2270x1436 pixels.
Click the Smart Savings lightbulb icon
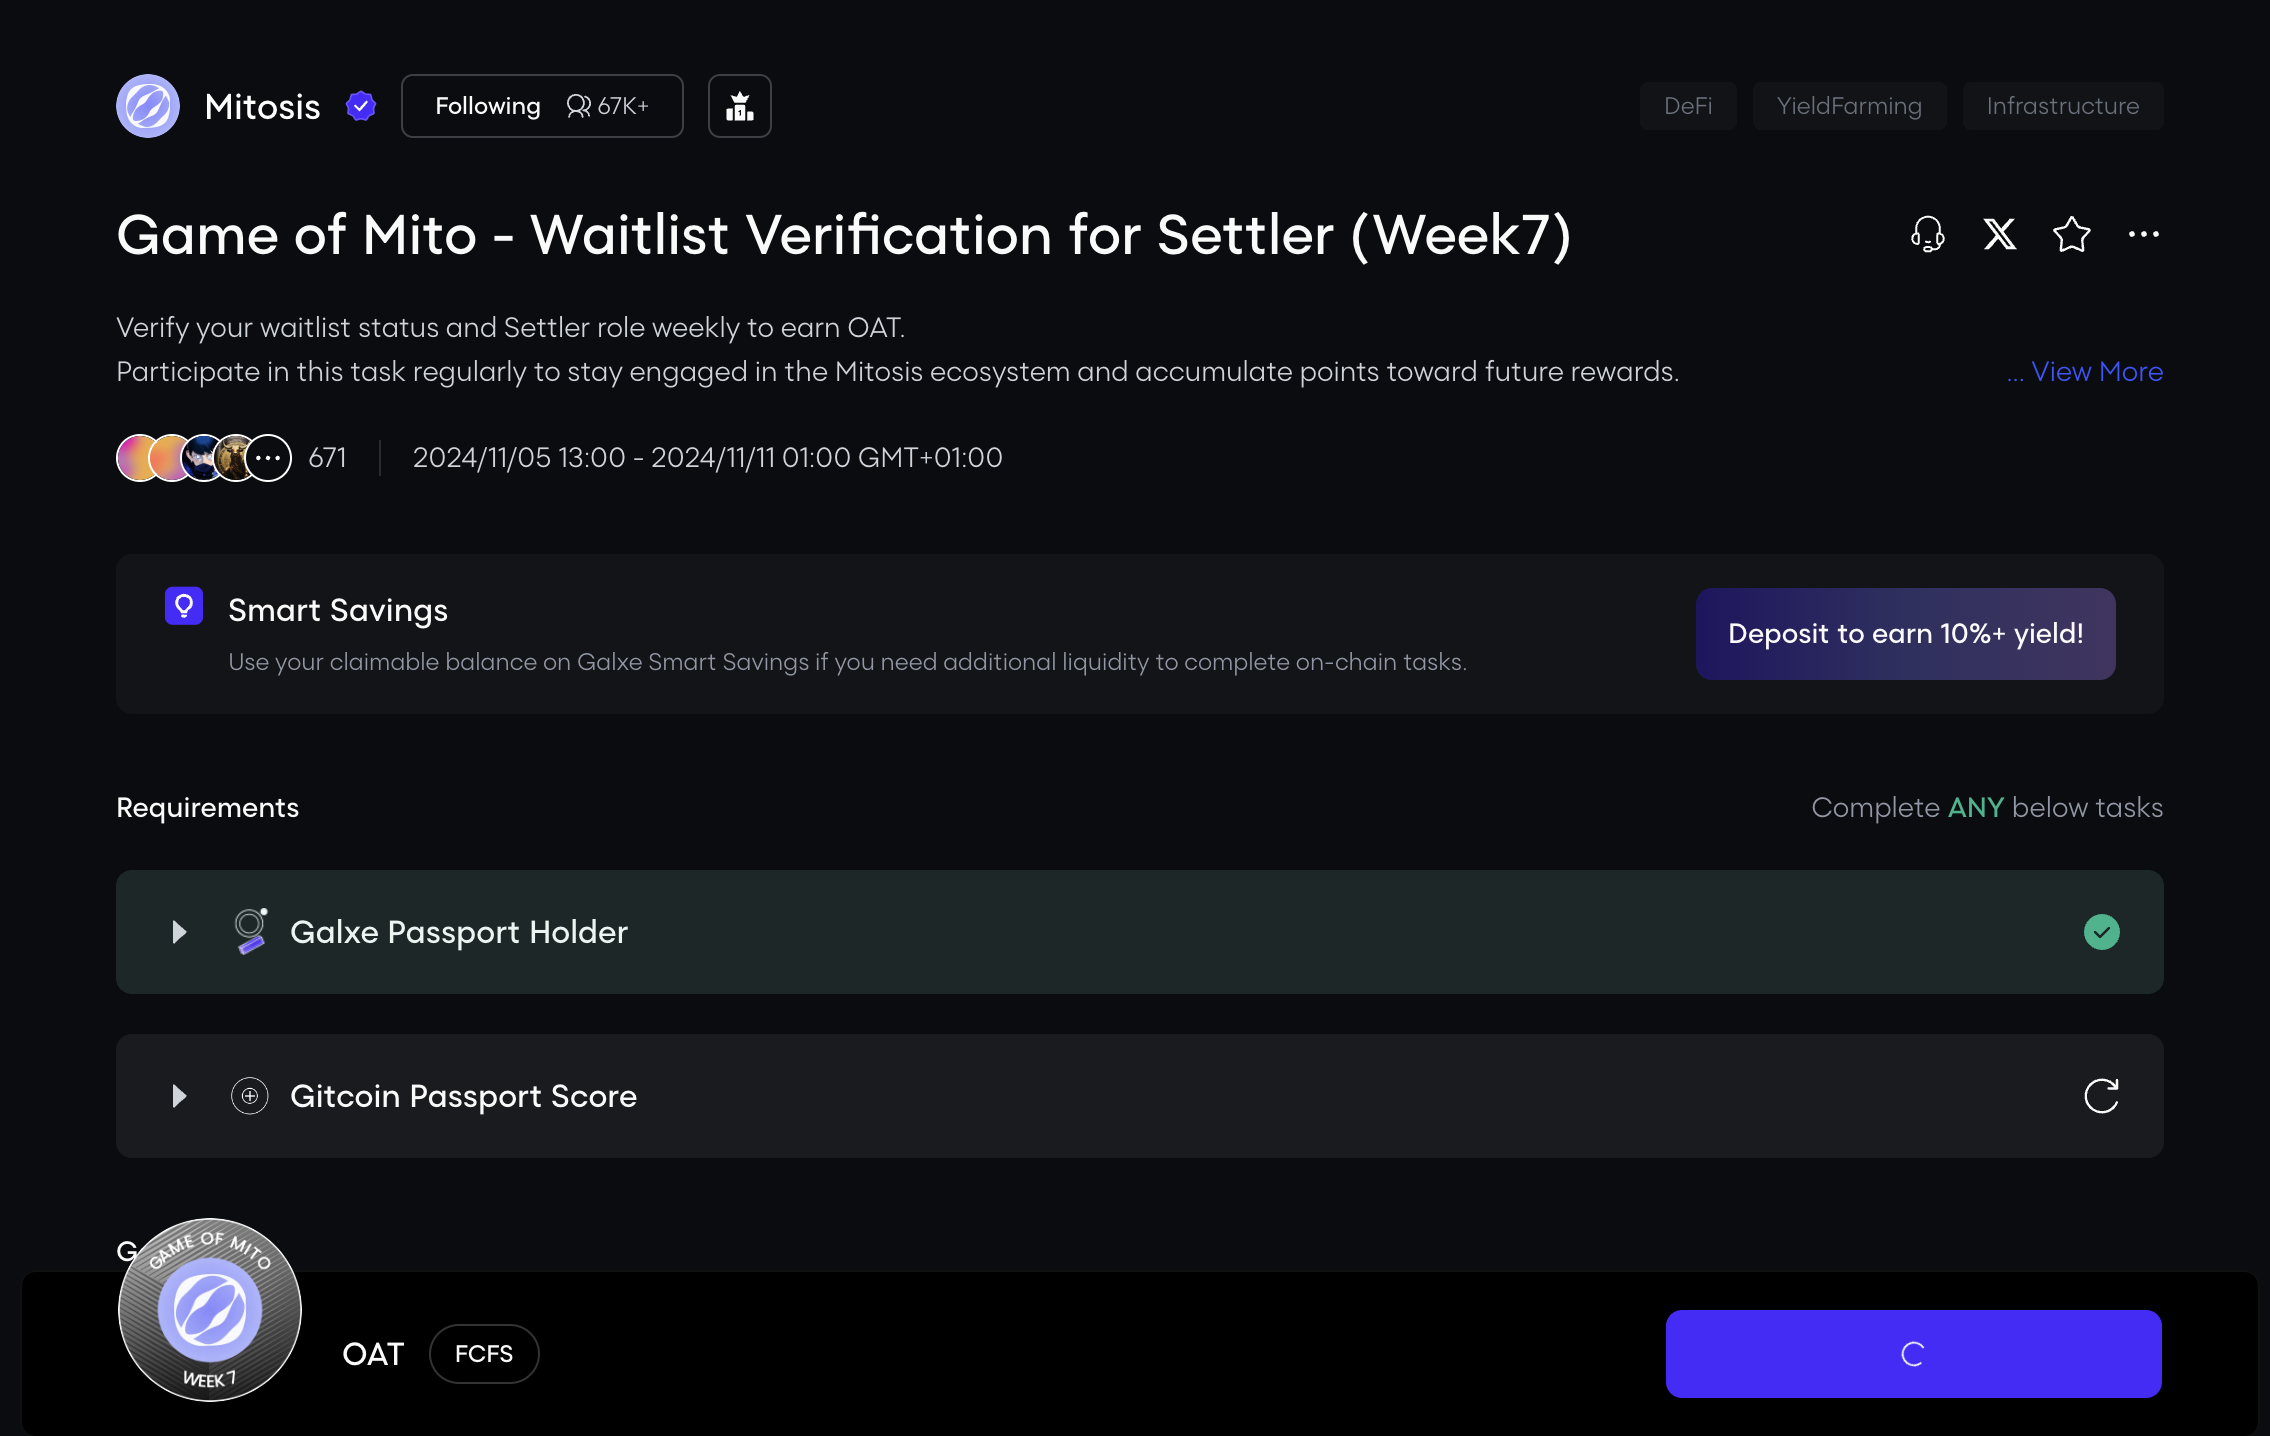[184, 606]
